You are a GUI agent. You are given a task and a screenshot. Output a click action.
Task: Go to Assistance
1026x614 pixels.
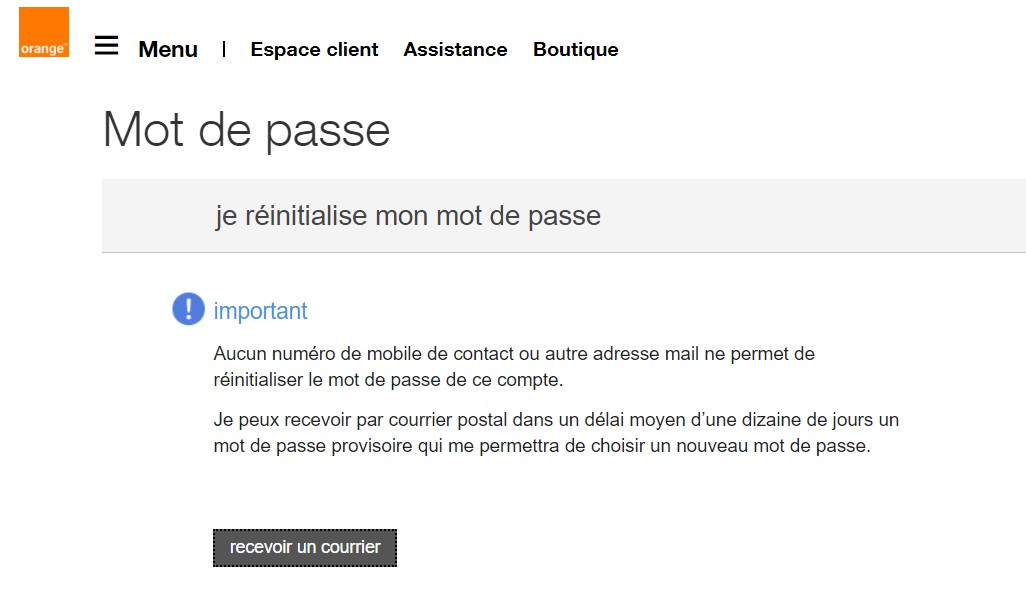pyautogui.click(x=455, y=49)
